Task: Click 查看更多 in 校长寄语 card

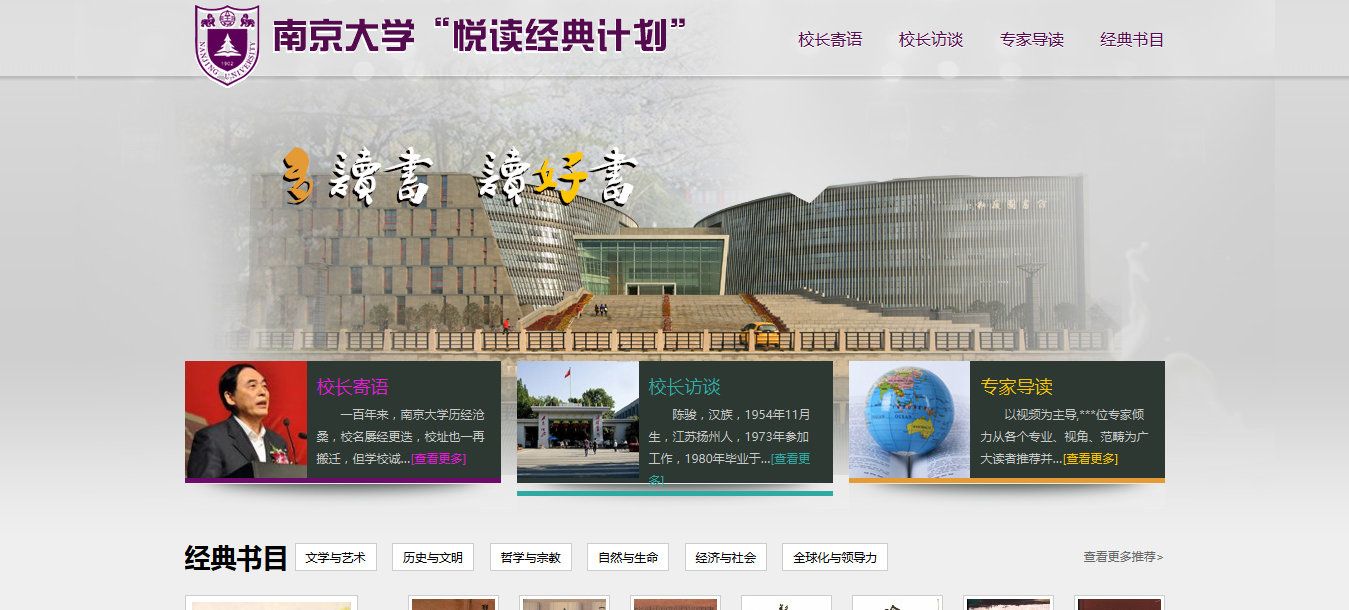Action: pos(439,459)
